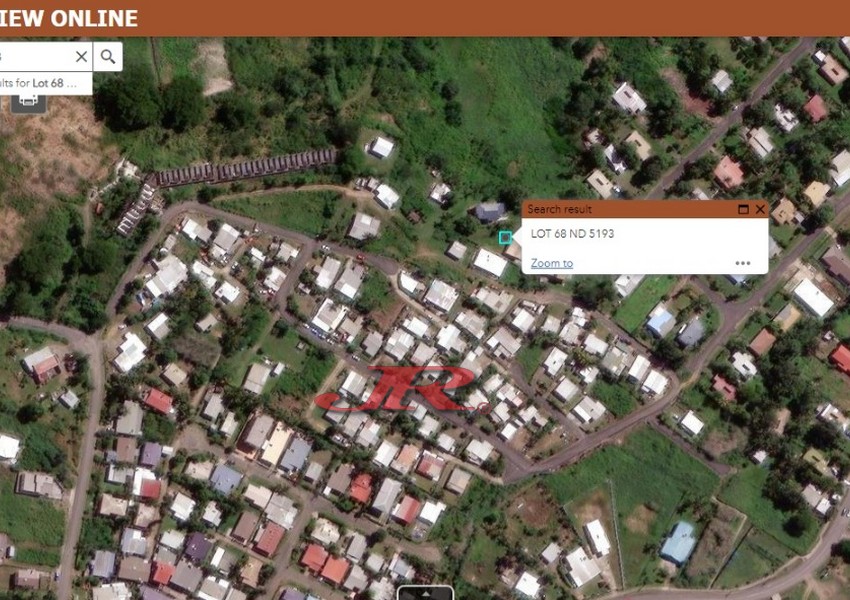This screenshot has height=600, width=850.
Task: Click the brown header banner bar
Action: point(425,18)
